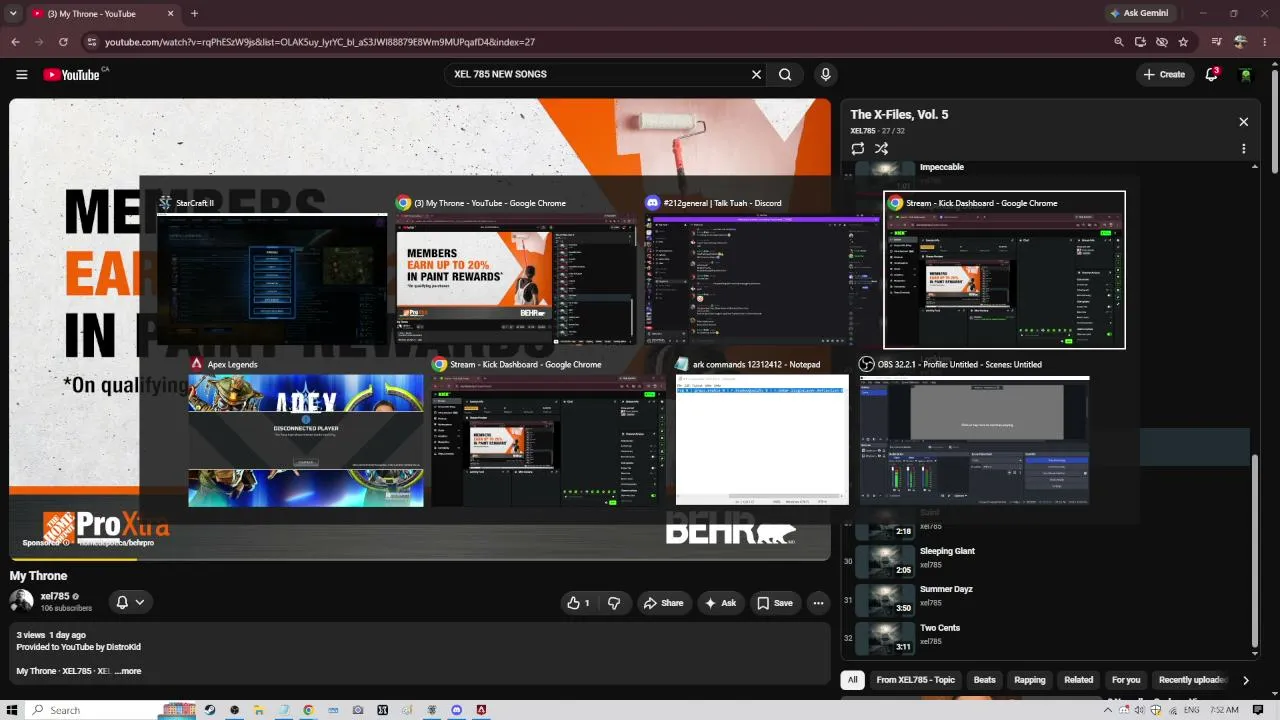Save the video to a playlist

pyautogui.click(x=775, y=603)
